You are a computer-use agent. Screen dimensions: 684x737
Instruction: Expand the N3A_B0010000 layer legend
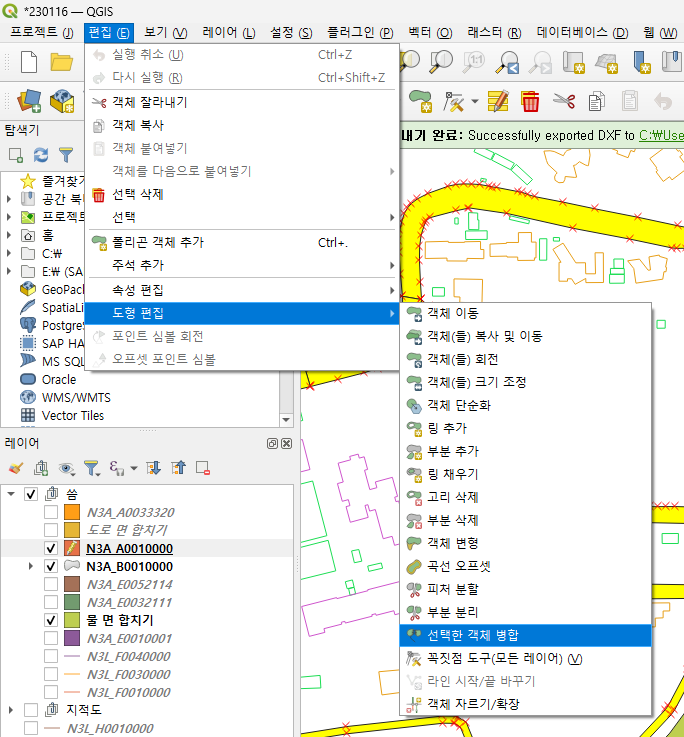(x=31, y=566)
